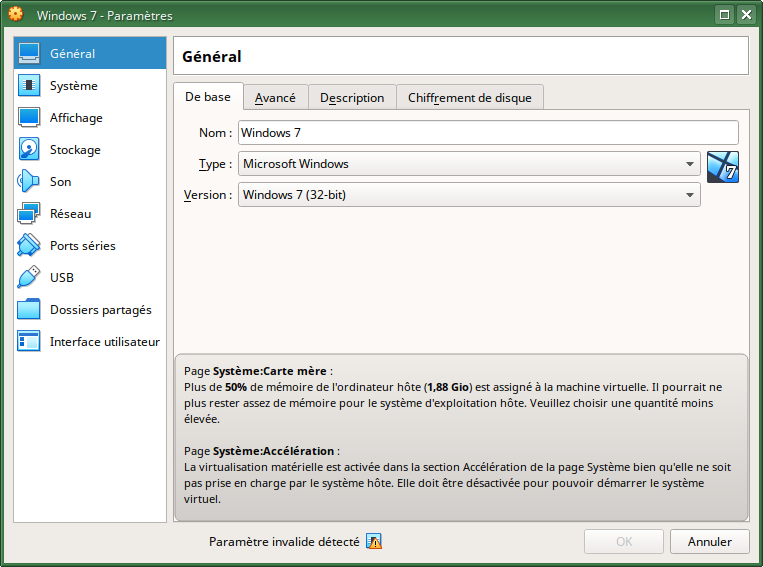Click the invalid parameter warning icon
The height and width of the screenshot is (567, 763).
(374, 542)
